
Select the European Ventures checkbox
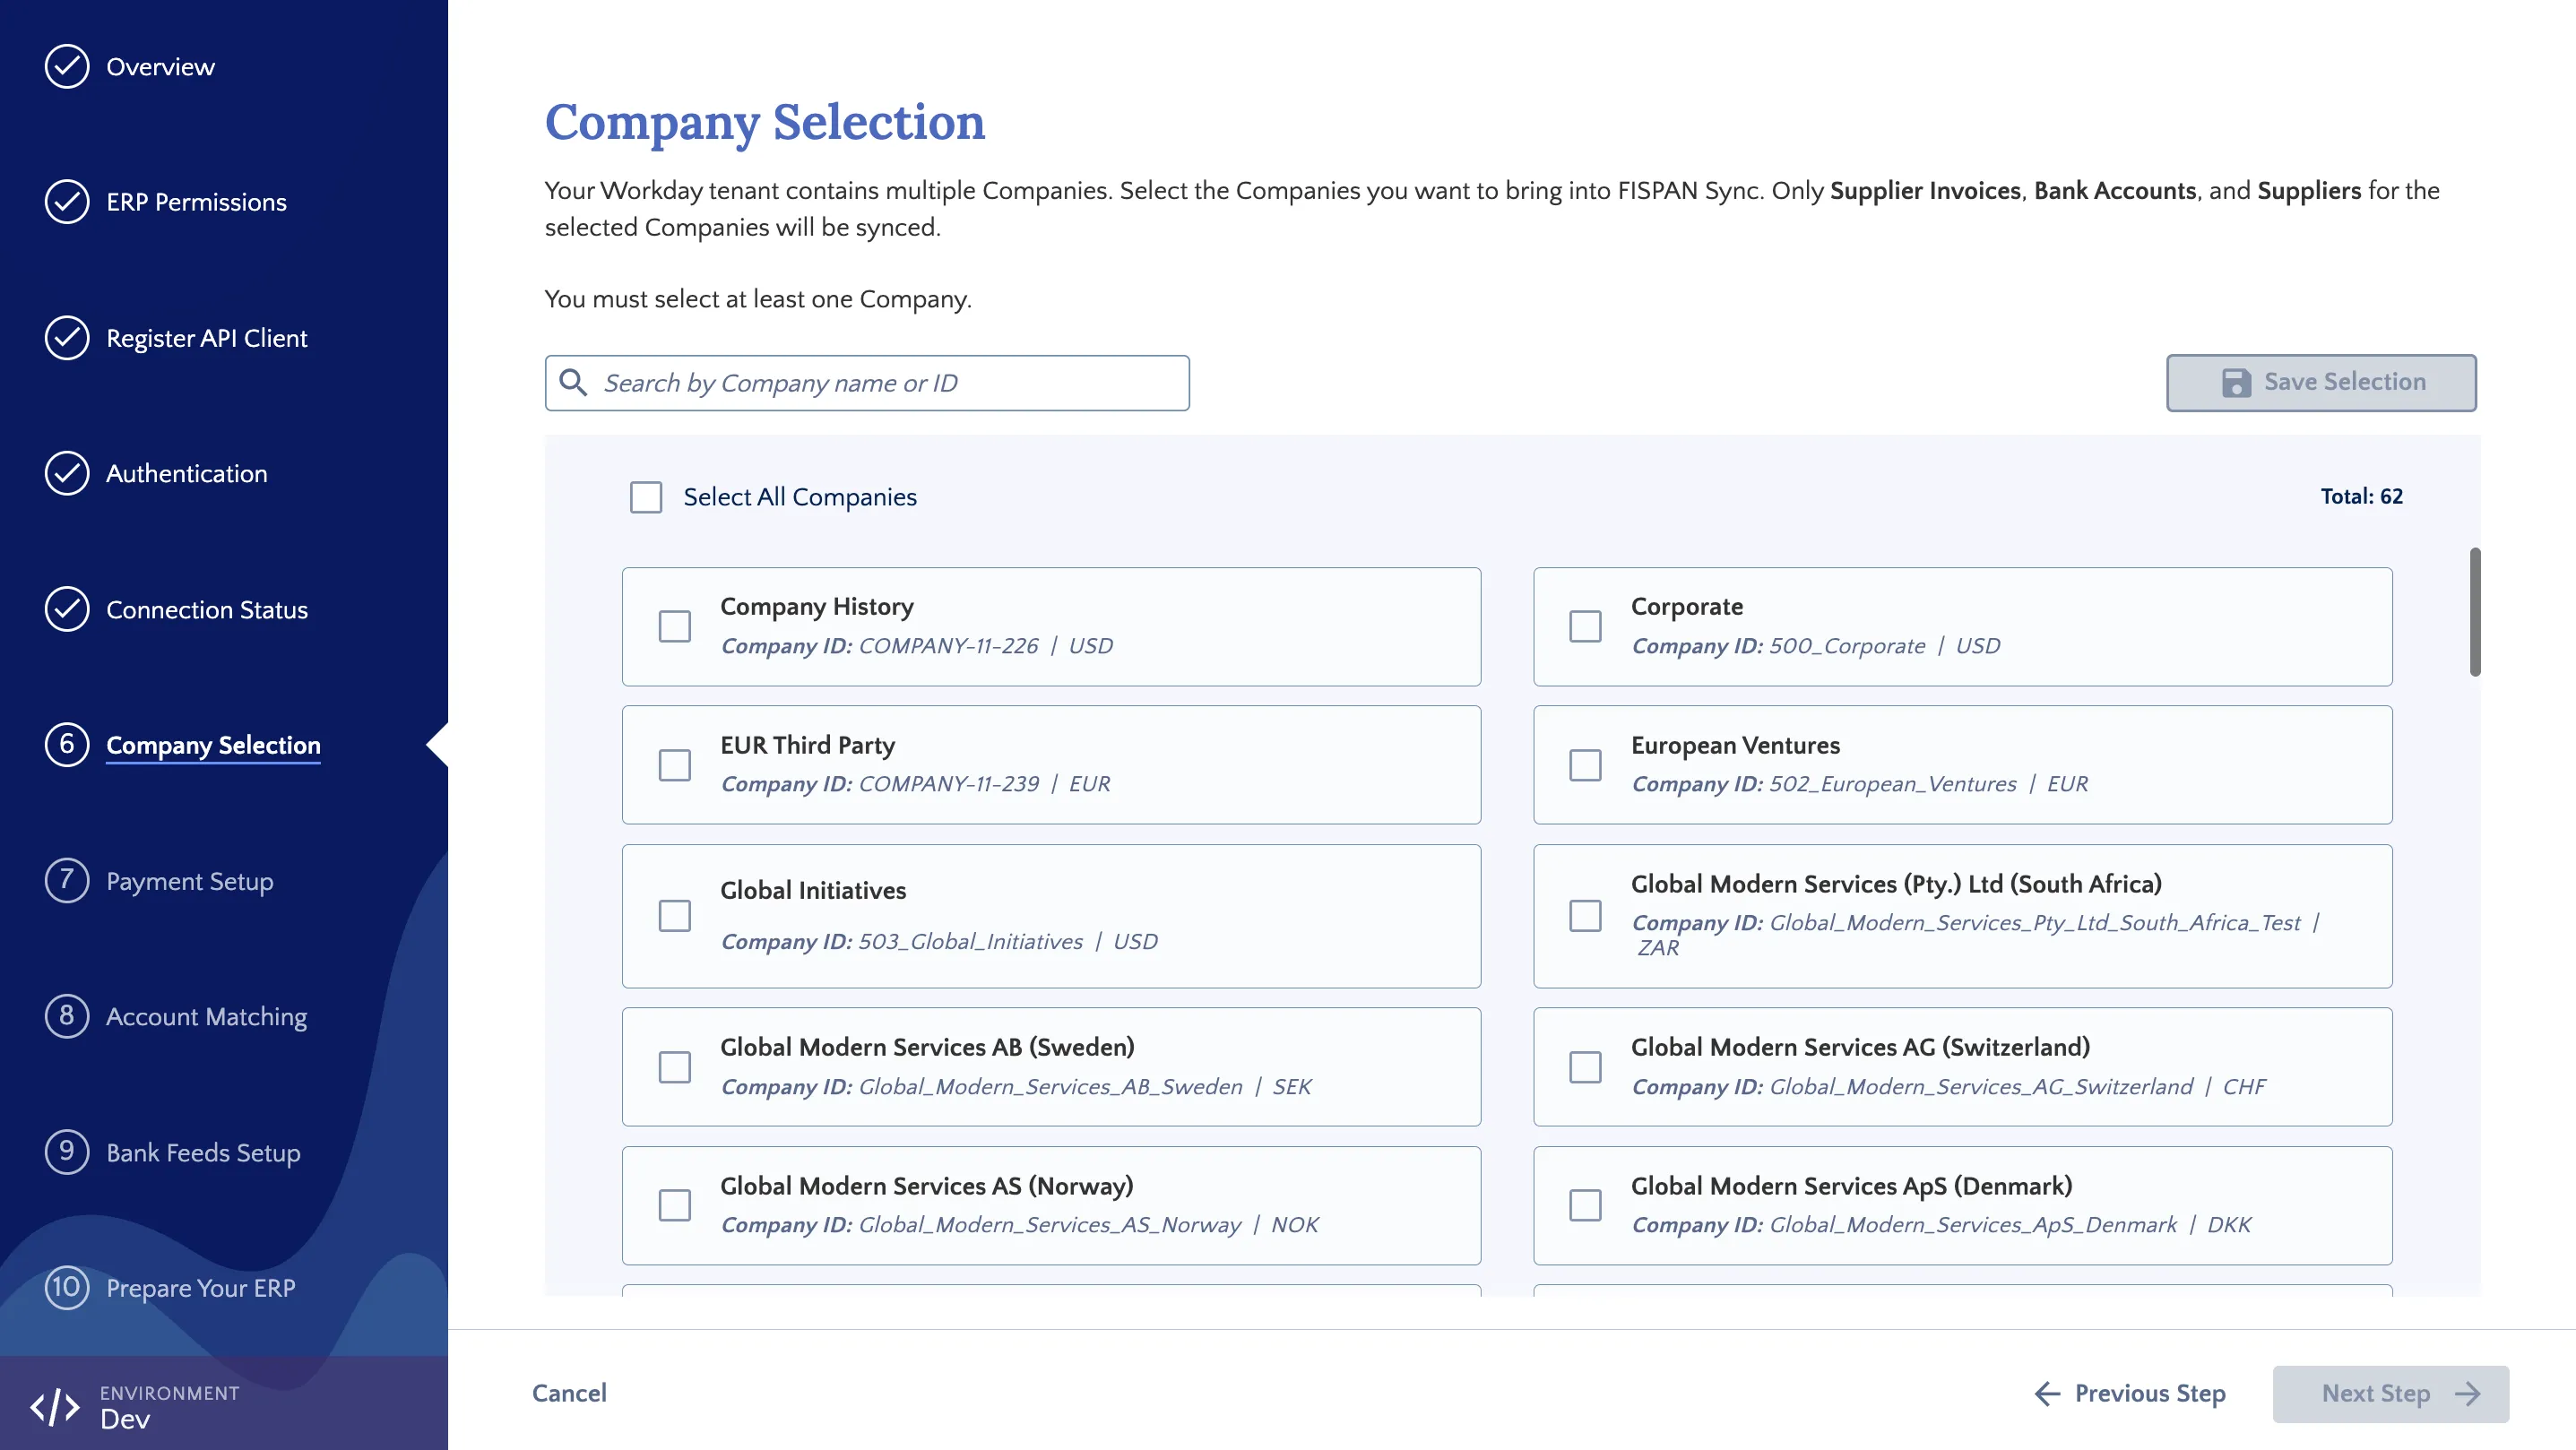click(1585, 765)
